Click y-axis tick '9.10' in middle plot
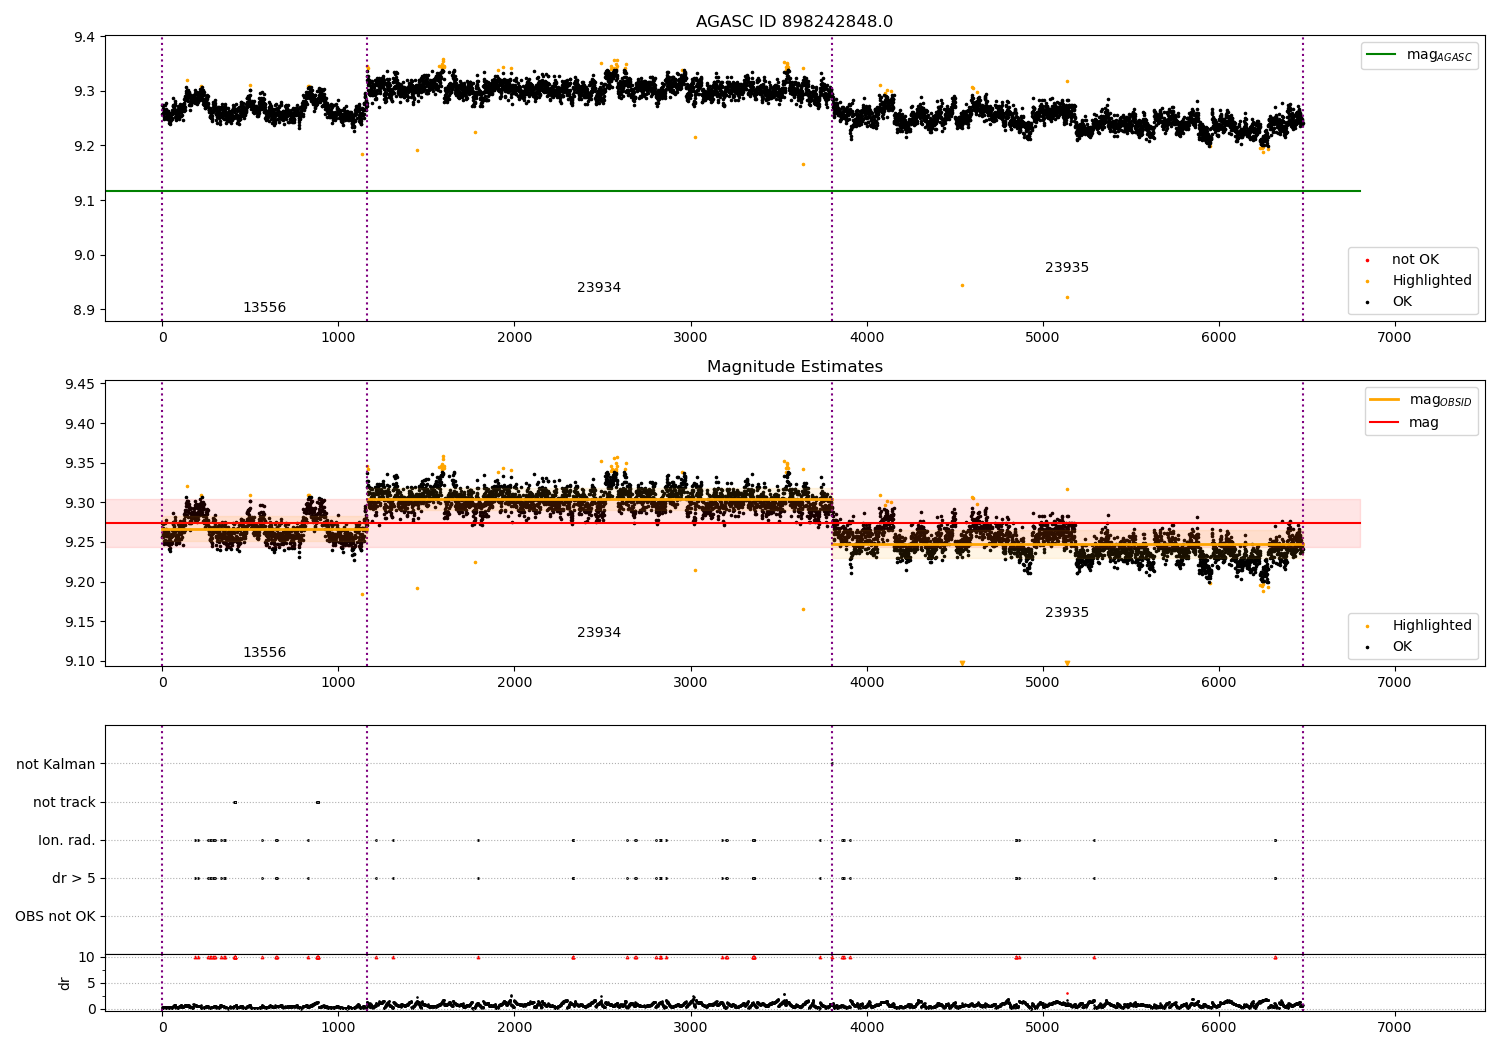1500x1050 pixels. 82,662
